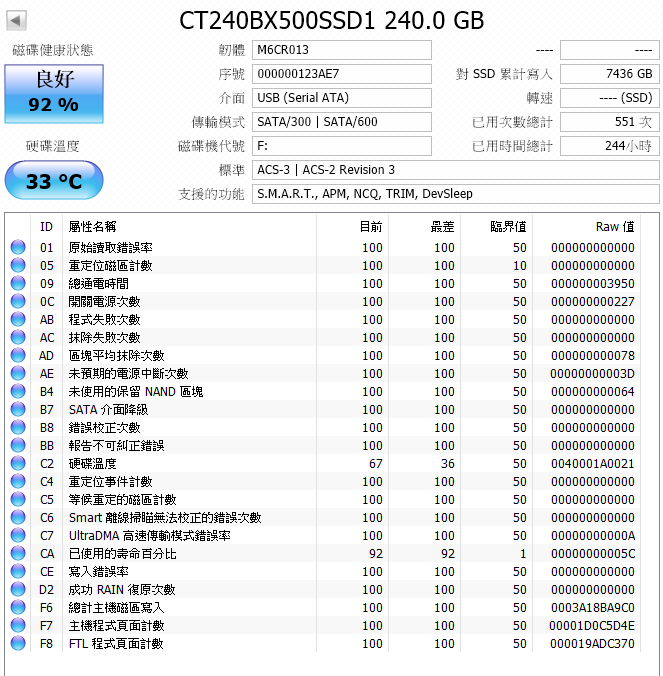
Task: Click status orb for C6 Smart 離線掃瞄 row
Action: click(18, 517)
